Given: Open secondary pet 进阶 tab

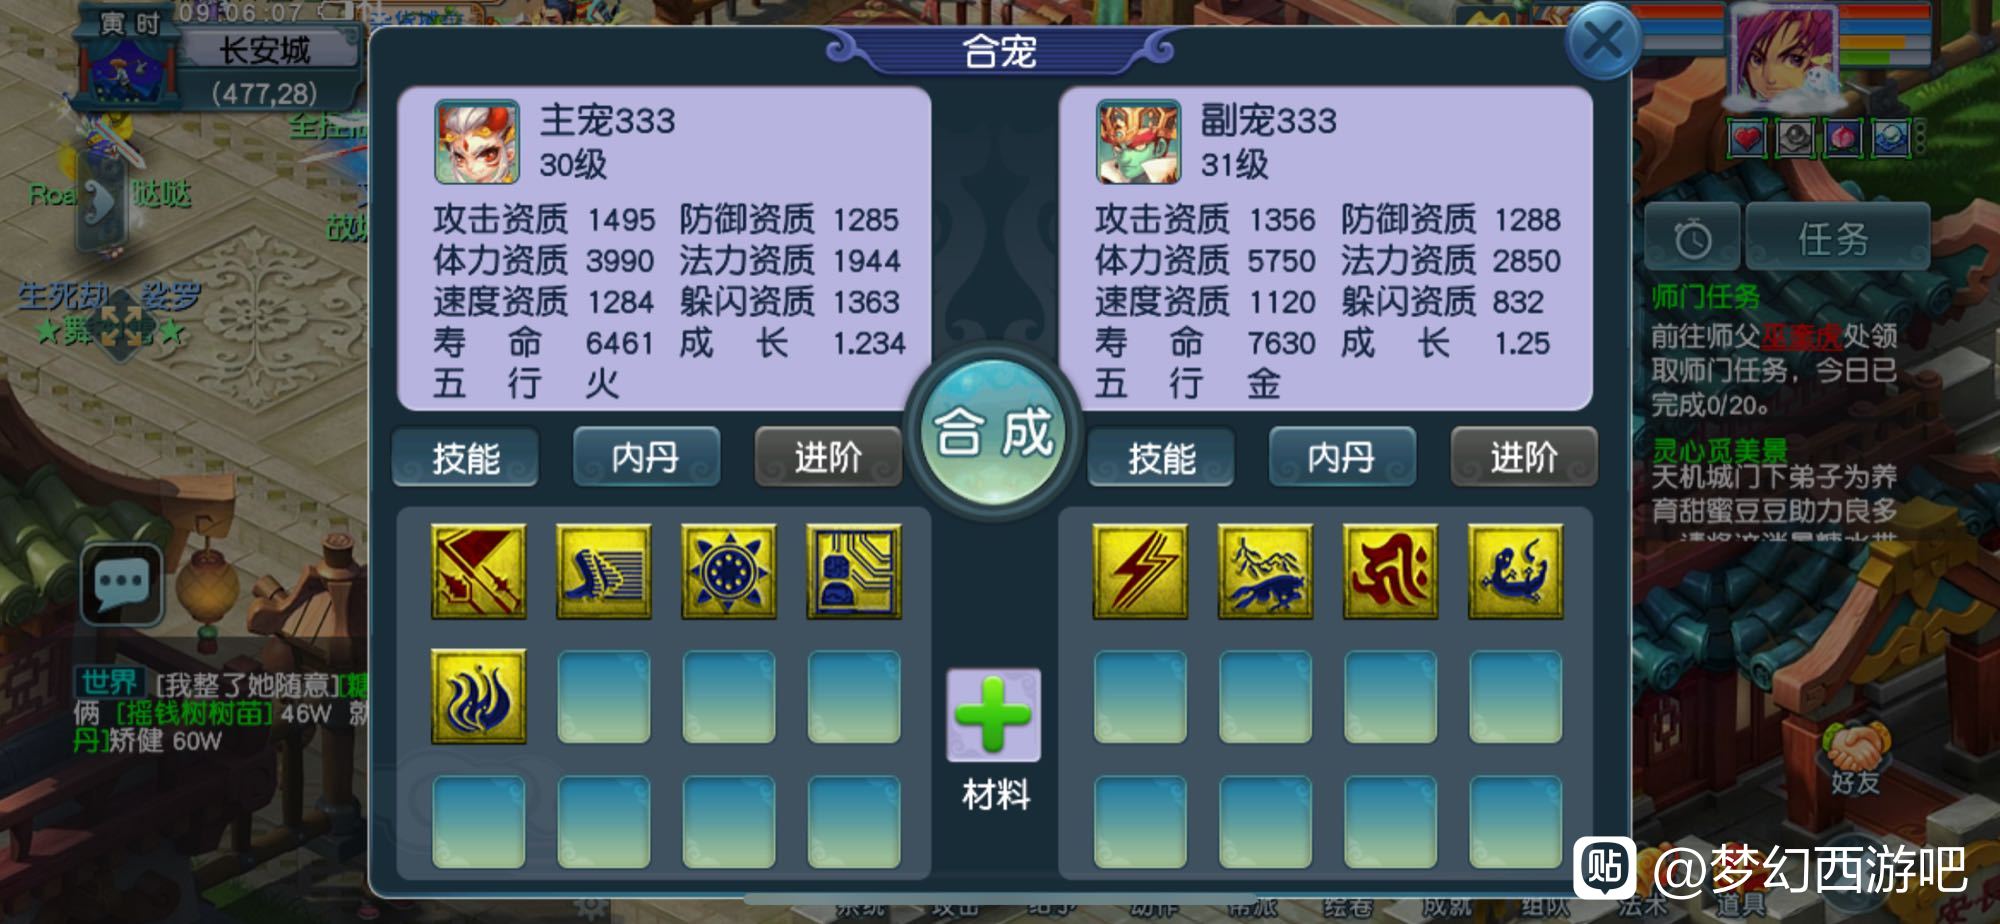Looking at the screenshot, I should tap(1524, 457).
